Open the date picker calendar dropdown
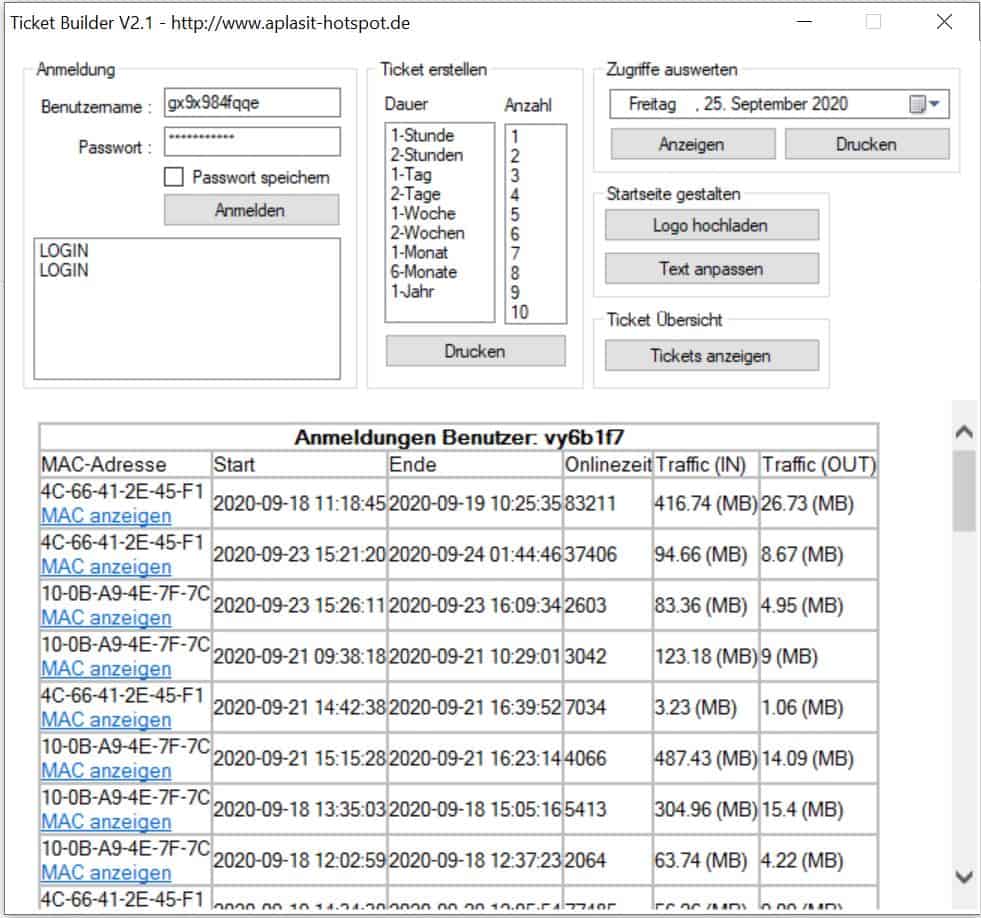 coord(924,104)
